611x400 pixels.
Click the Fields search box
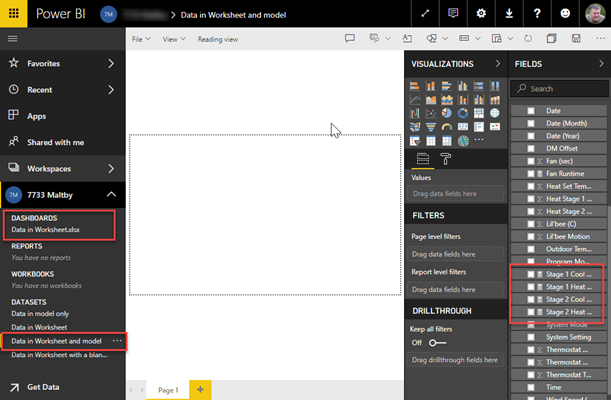[559, 89]
